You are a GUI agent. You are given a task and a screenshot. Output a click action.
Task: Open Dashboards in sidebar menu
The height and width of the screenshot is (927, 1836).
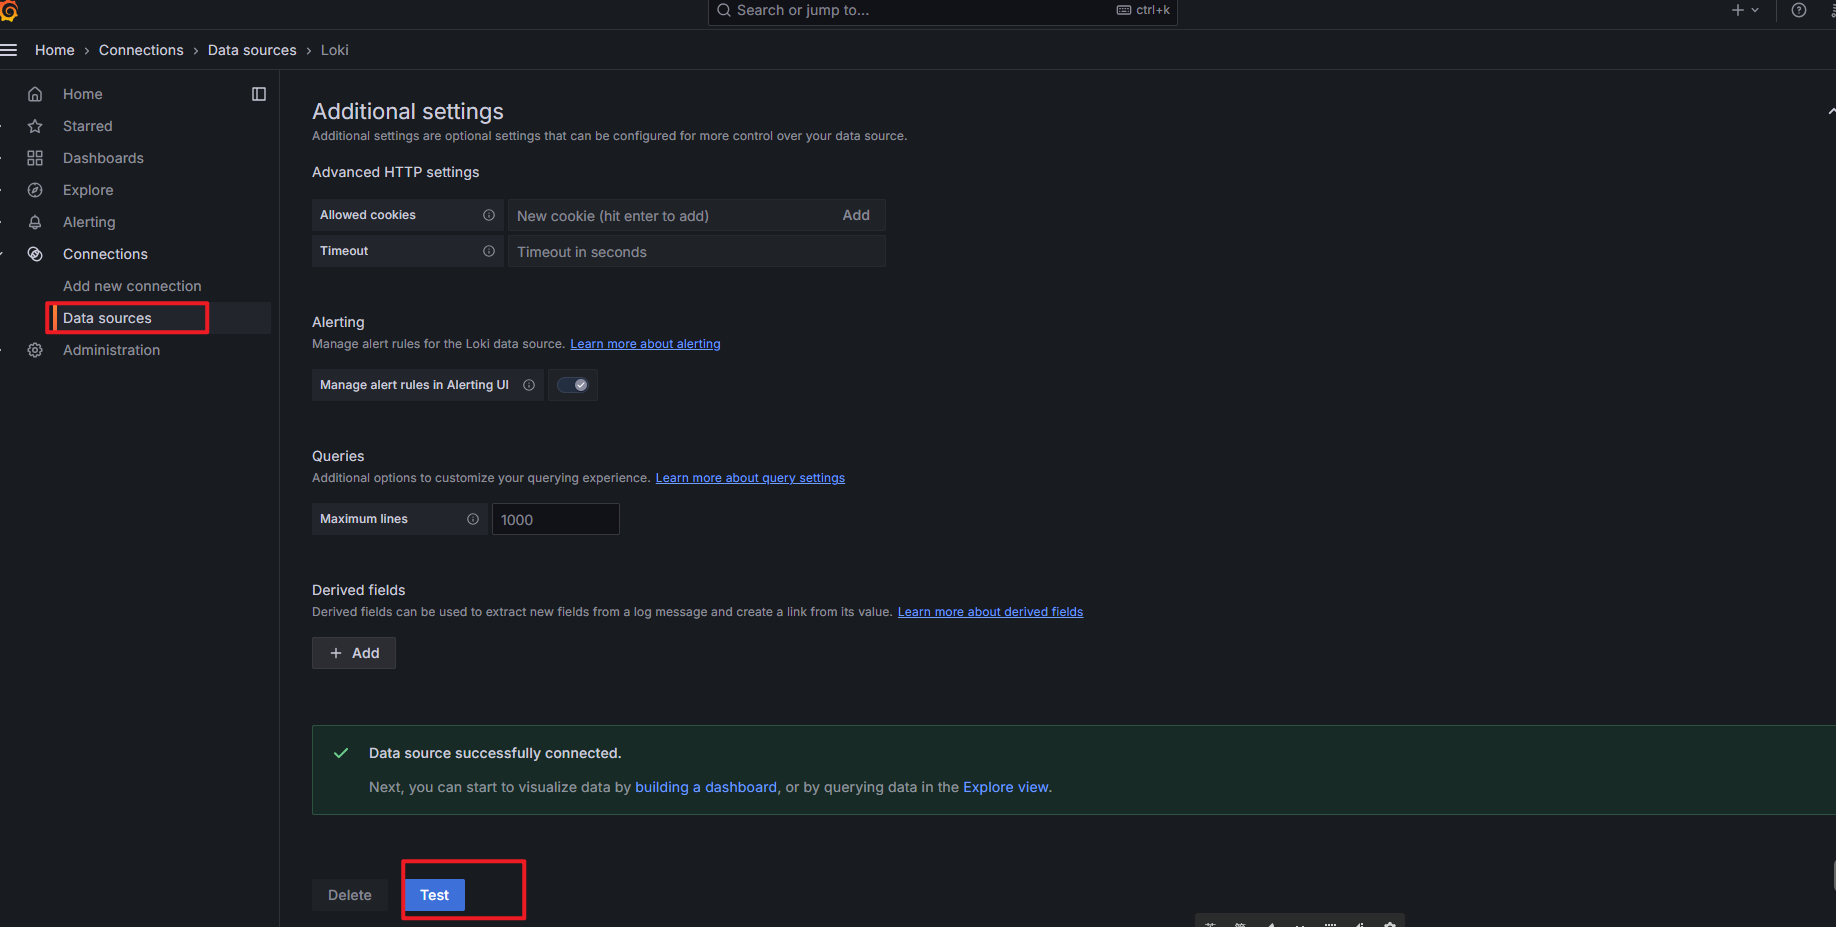coord(103,158)
